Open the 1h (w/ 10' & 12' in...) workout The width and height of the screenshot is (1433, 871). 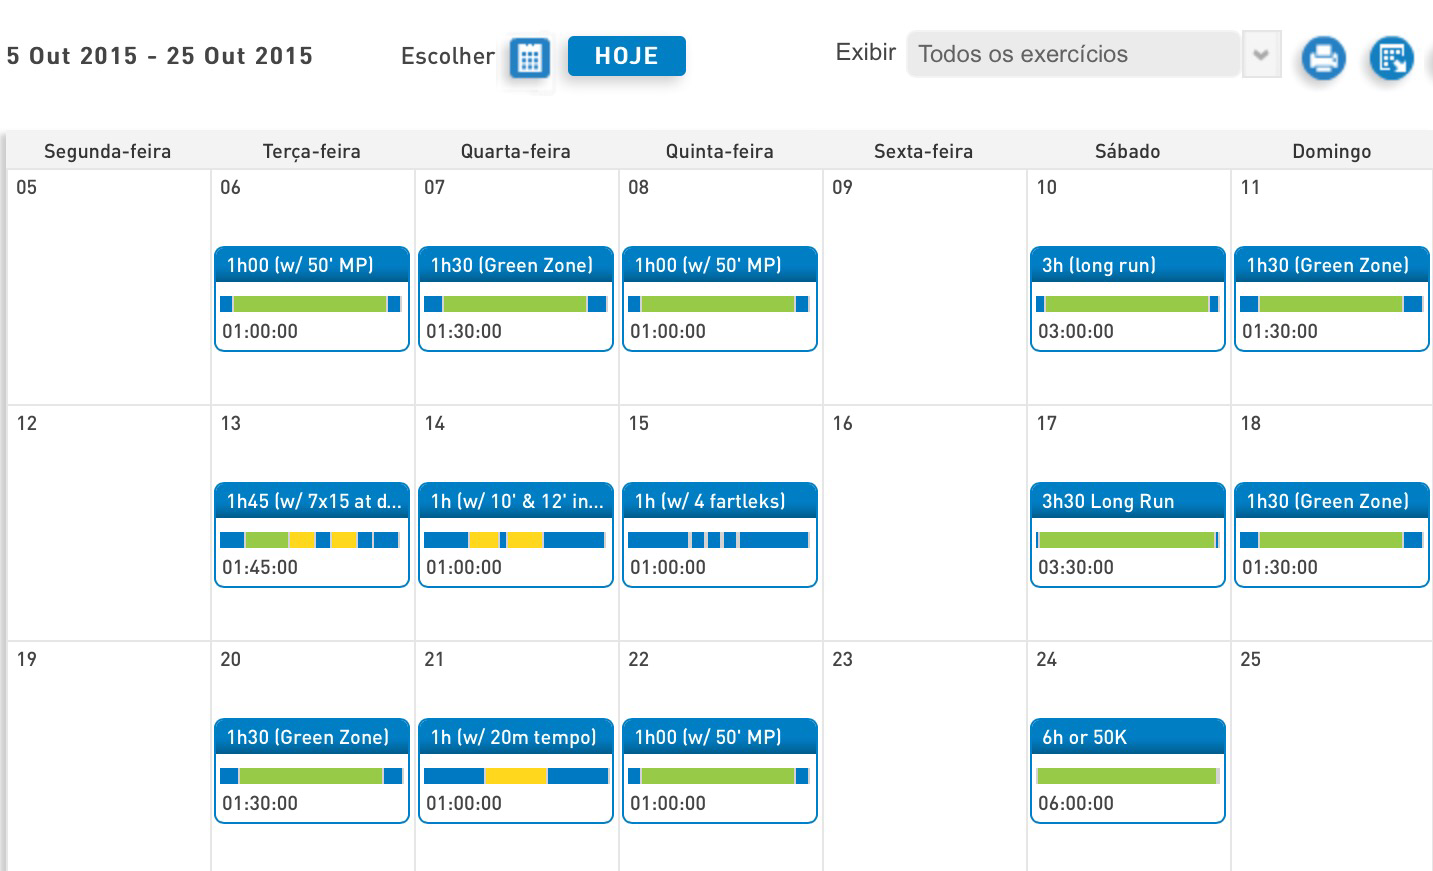(515, 502)
